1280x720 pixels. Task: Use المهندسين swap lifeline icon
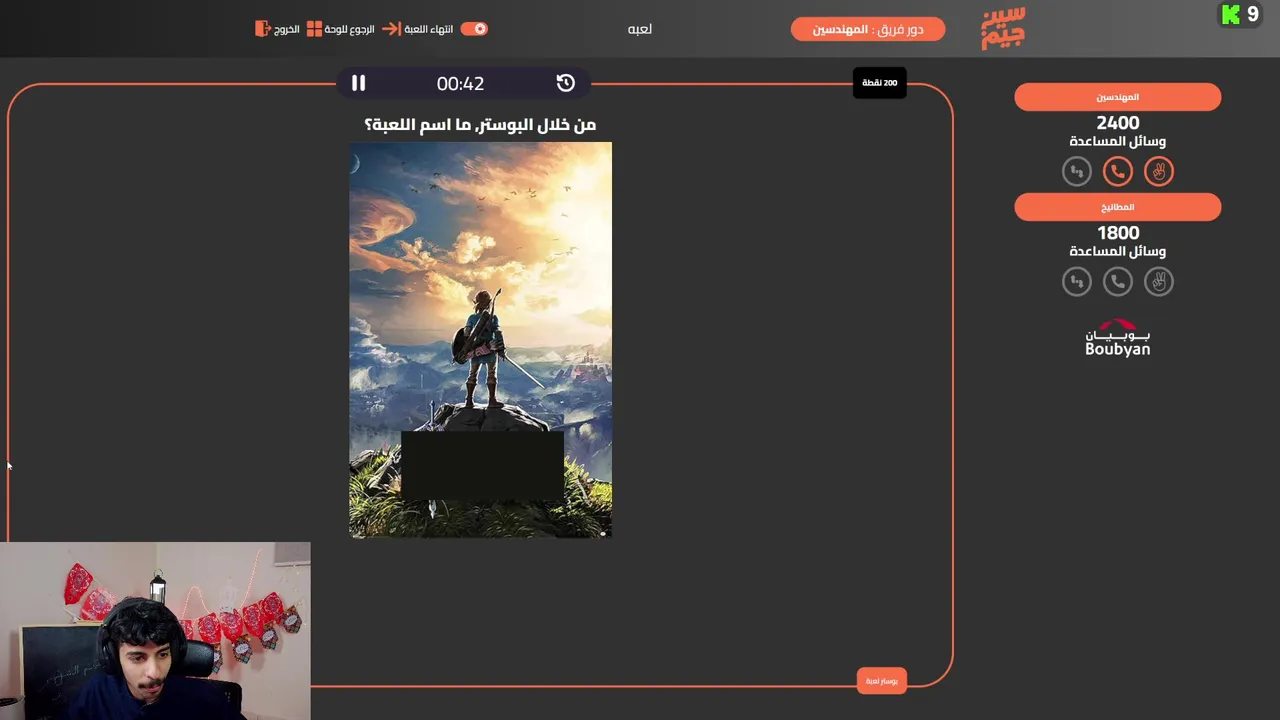[1077, 171]
